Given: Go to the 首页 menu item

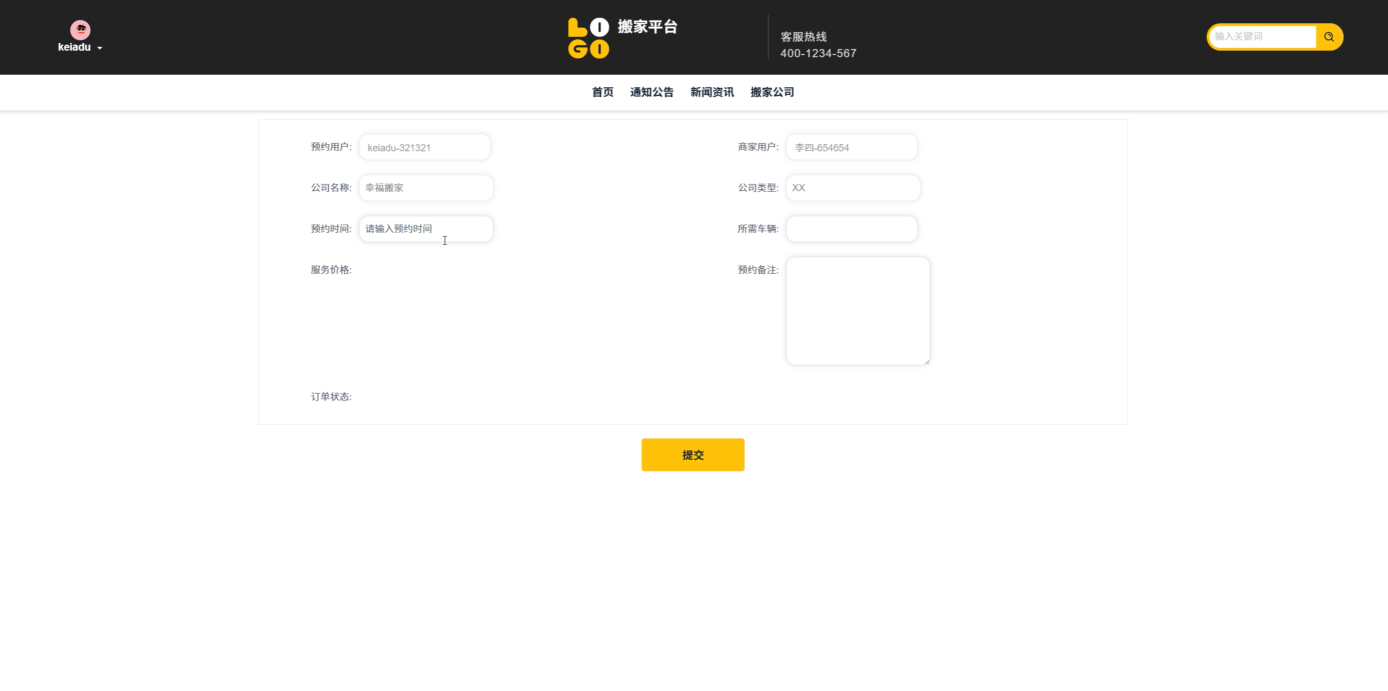Looking at the screenshot, I should point(603,92).
